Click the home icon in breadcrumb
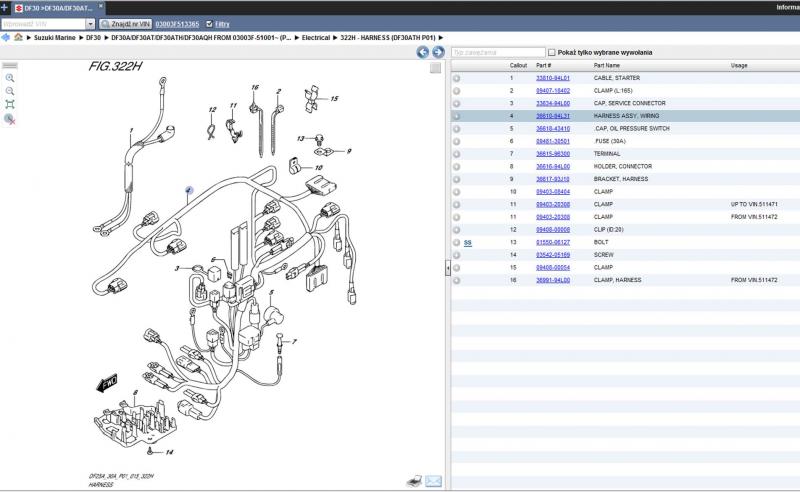Screen dimensions: 800x492 point(18,37)
